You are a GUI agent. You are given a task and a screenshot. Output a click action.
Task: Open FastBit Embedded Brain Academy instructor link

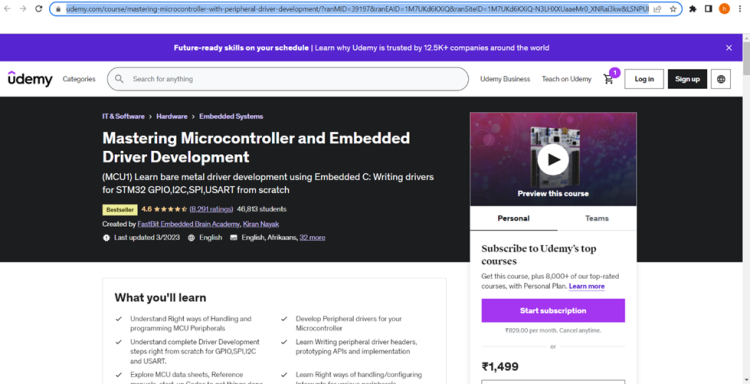(188, 224)
